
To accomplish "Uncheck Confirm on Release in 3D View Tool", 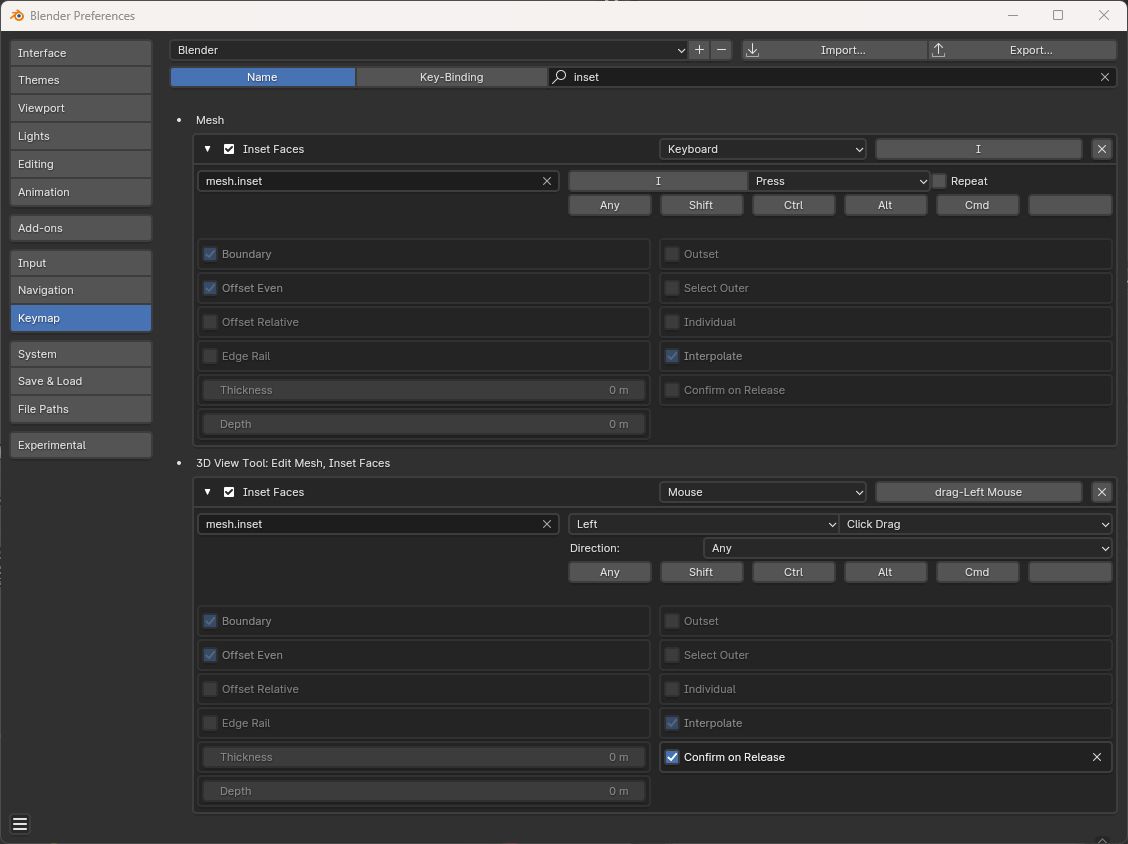I will (672, 757).
